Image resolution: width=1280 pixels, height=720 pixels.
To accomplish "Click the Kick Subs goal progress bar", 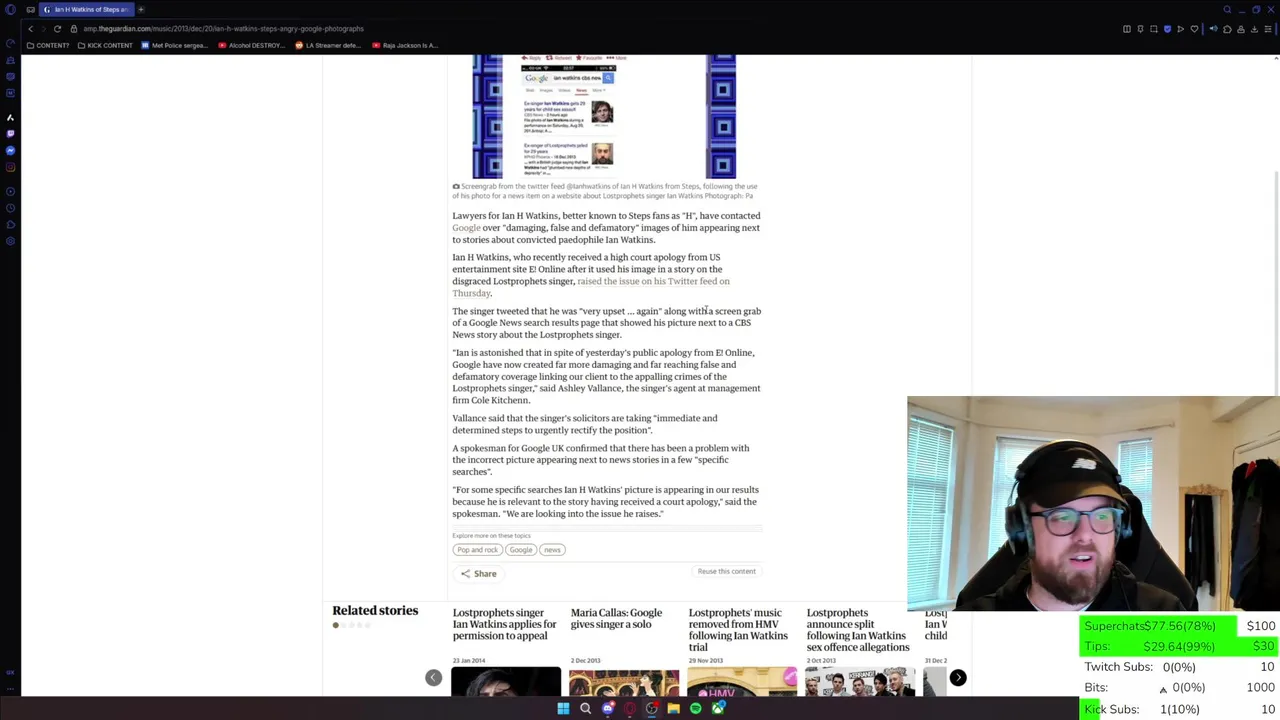I will [x=1179, y=709].
